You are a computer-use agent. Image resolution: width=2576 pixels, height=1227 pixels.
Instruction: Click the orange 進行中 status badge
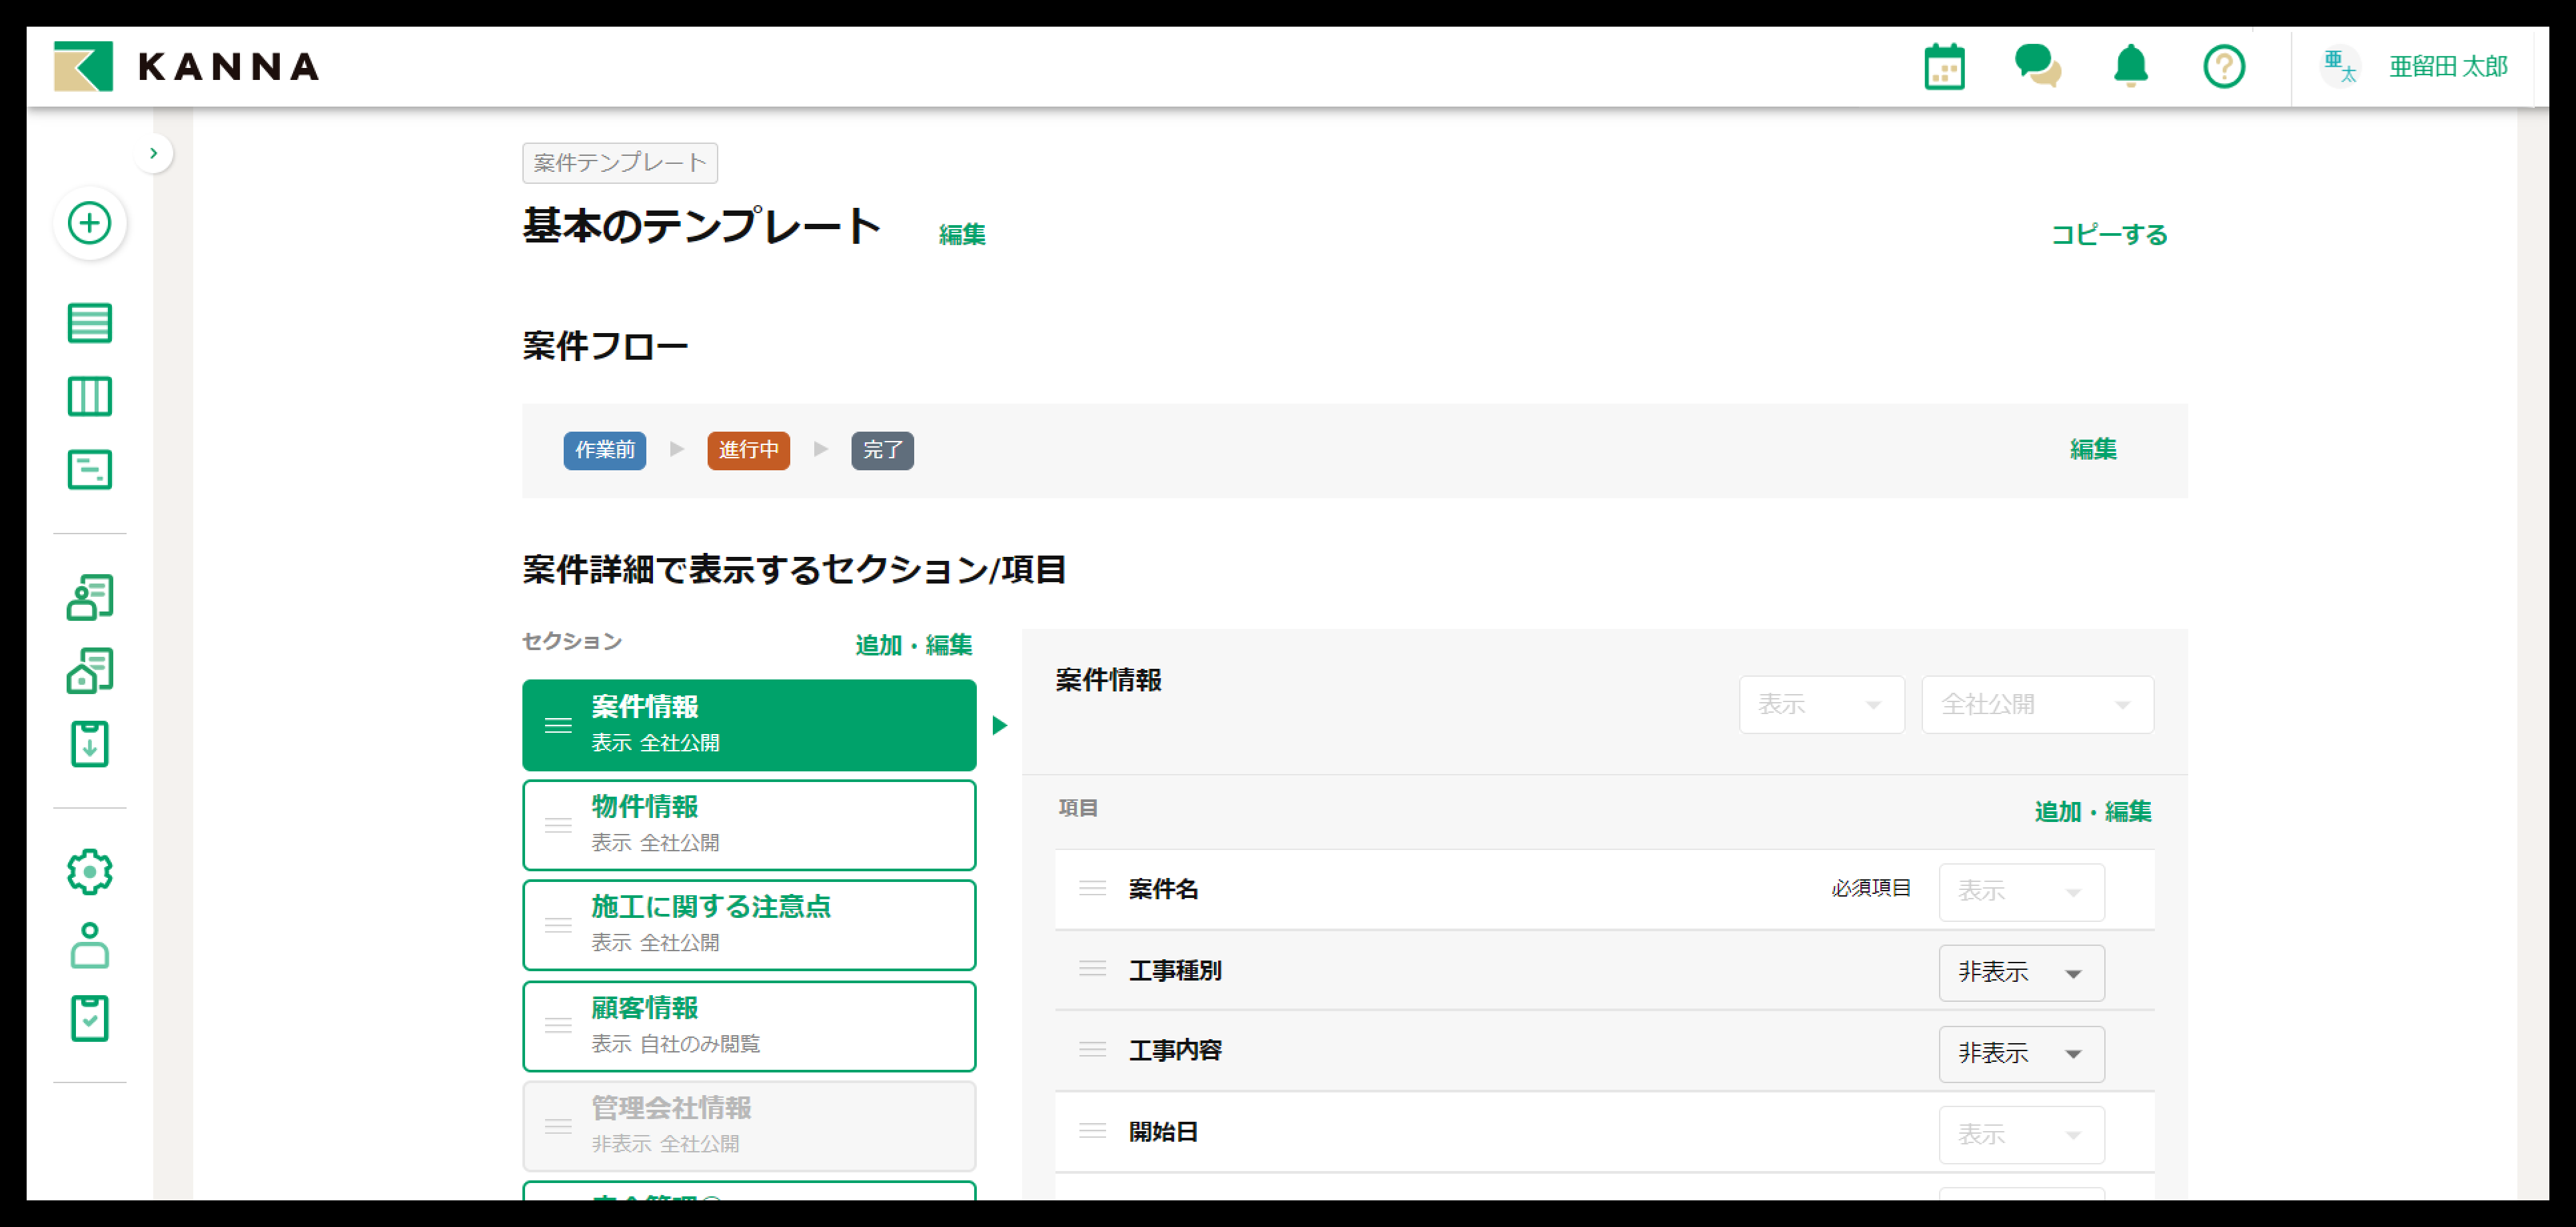click(x=749, y=450)
